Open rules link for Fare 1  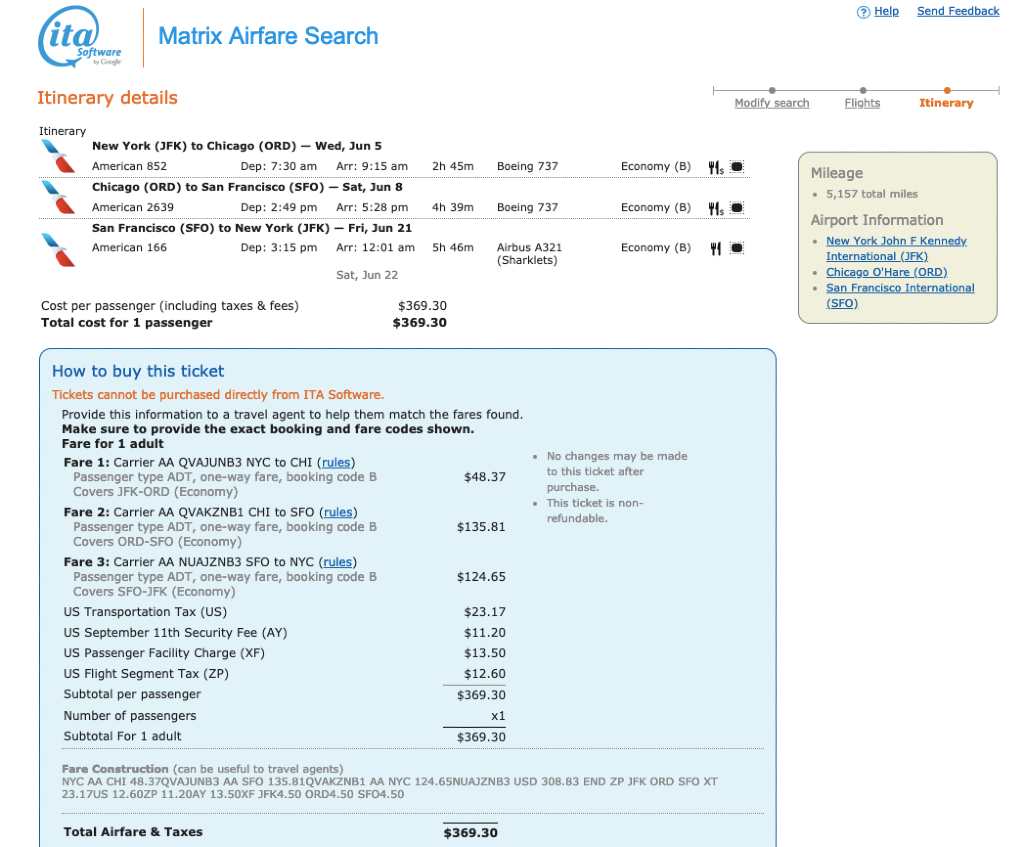point(336,462)
